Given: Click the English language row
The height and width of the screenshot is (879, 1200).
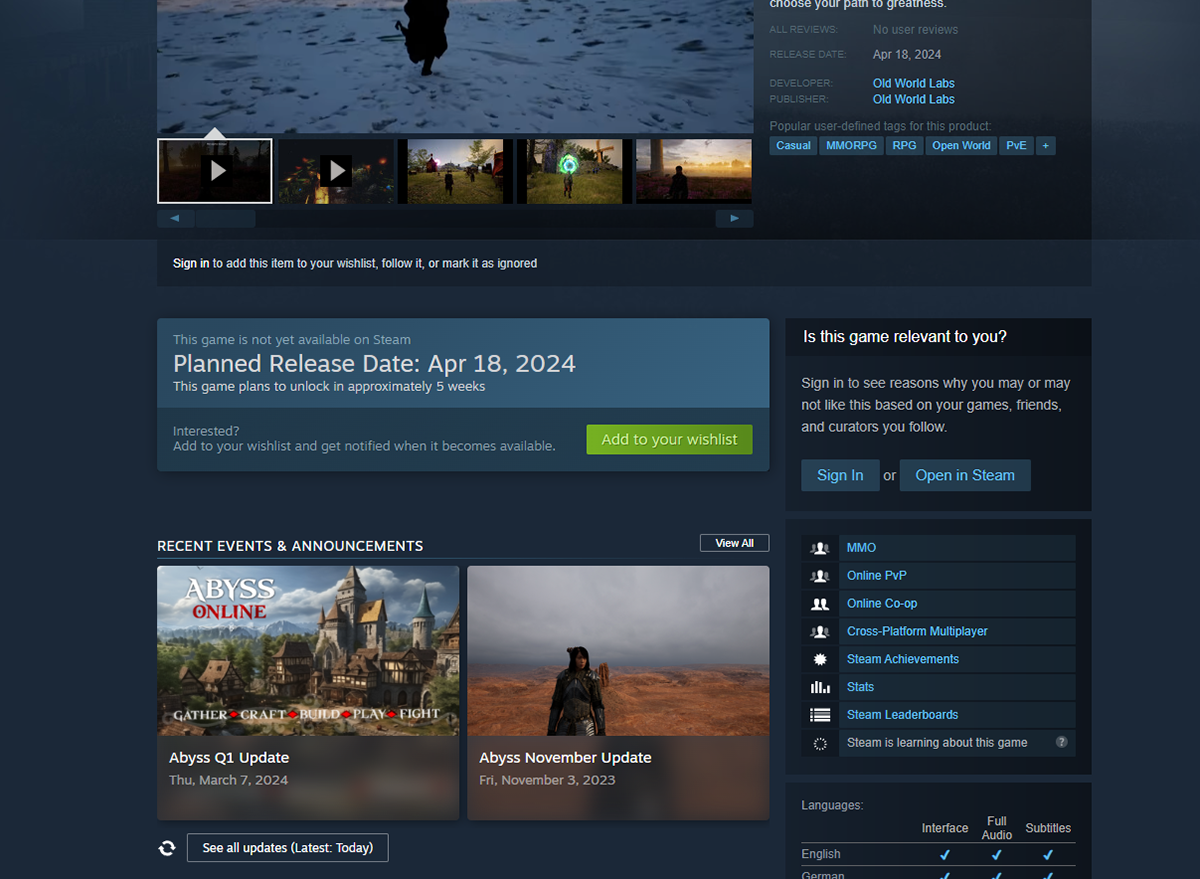Looking at the screenshot, I should (x=936, y=854).
